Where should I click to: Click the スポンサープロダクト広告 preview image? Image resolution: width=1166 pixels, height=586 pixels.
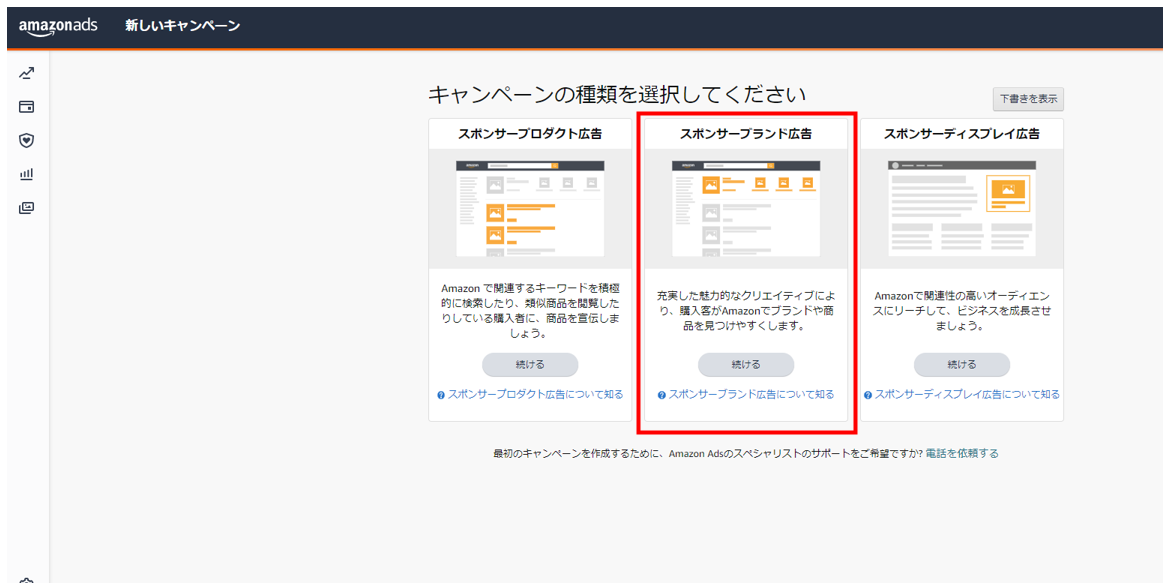tap(530, 209)
